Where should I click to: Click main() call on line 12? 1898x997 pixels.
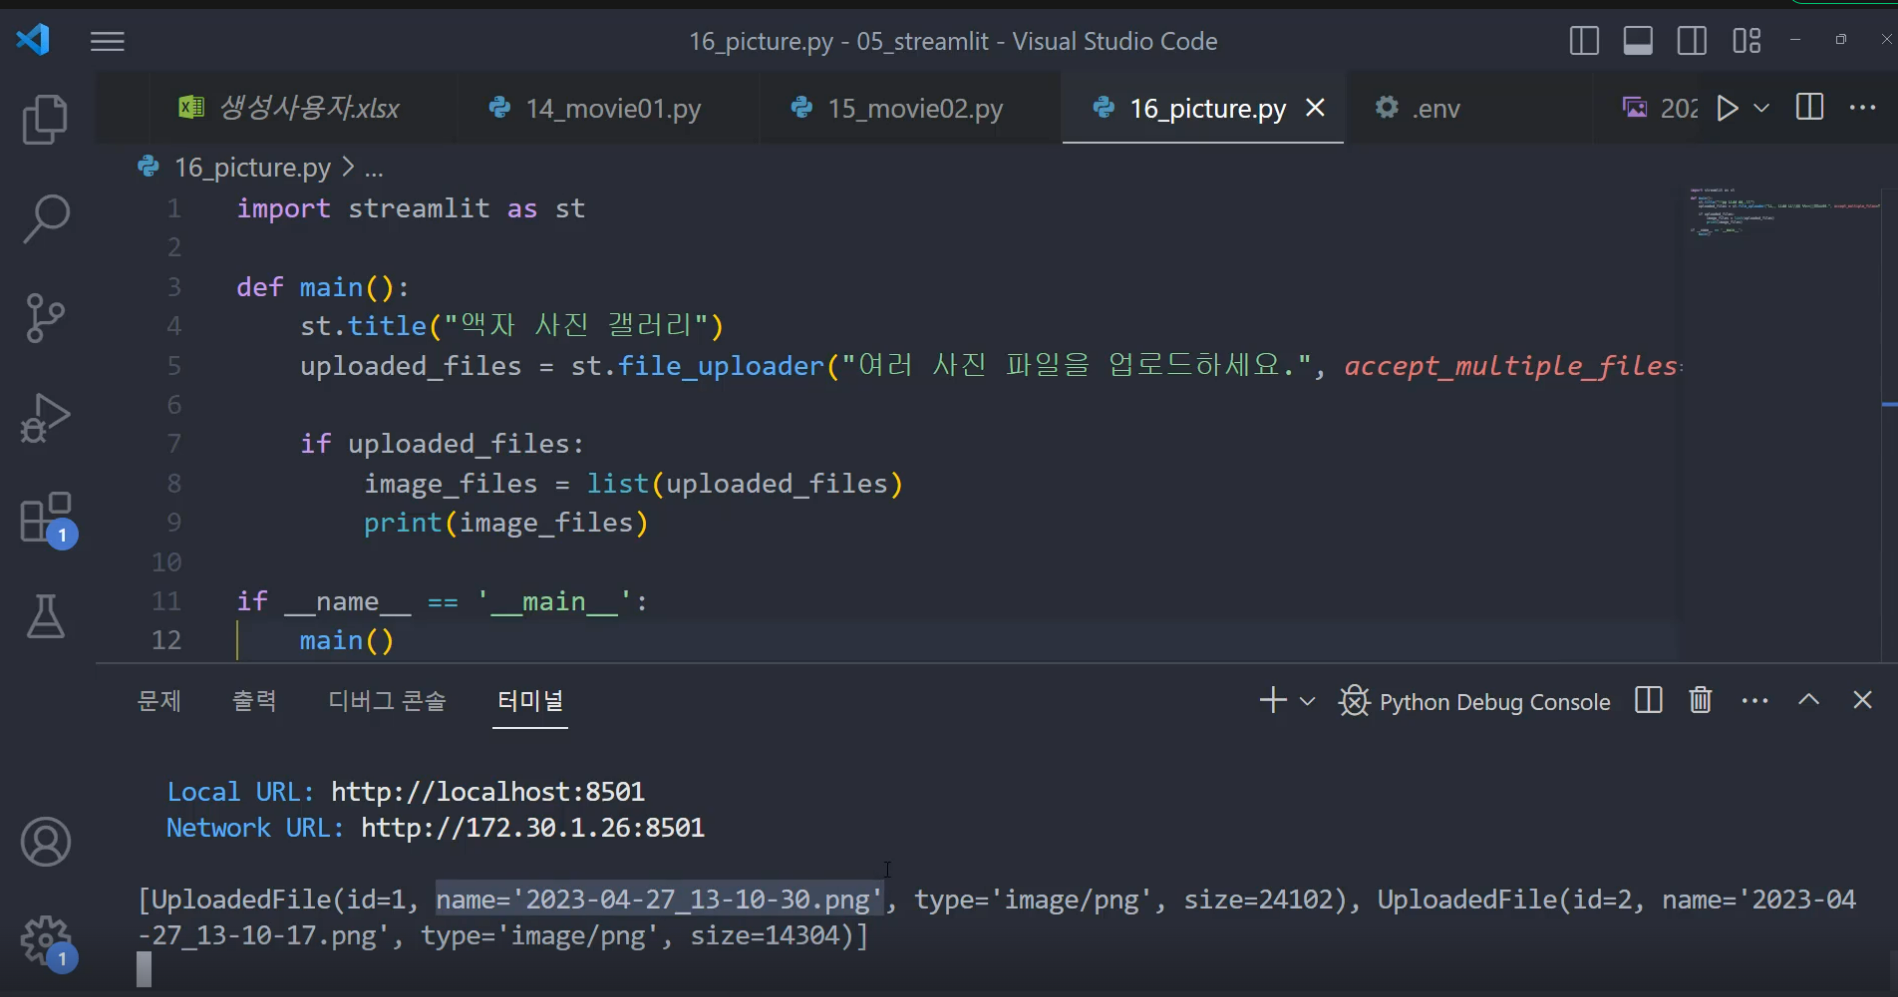click(x=347, y=641)
